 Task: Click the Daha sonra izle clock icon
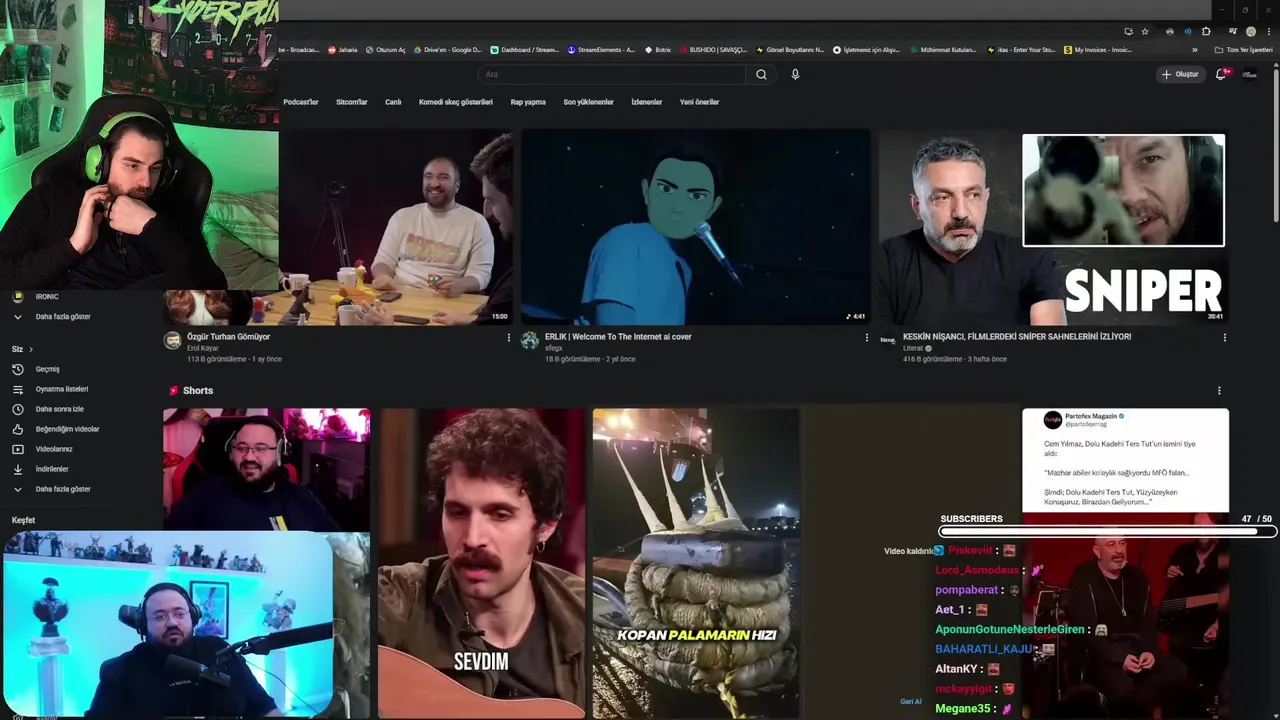17,409
